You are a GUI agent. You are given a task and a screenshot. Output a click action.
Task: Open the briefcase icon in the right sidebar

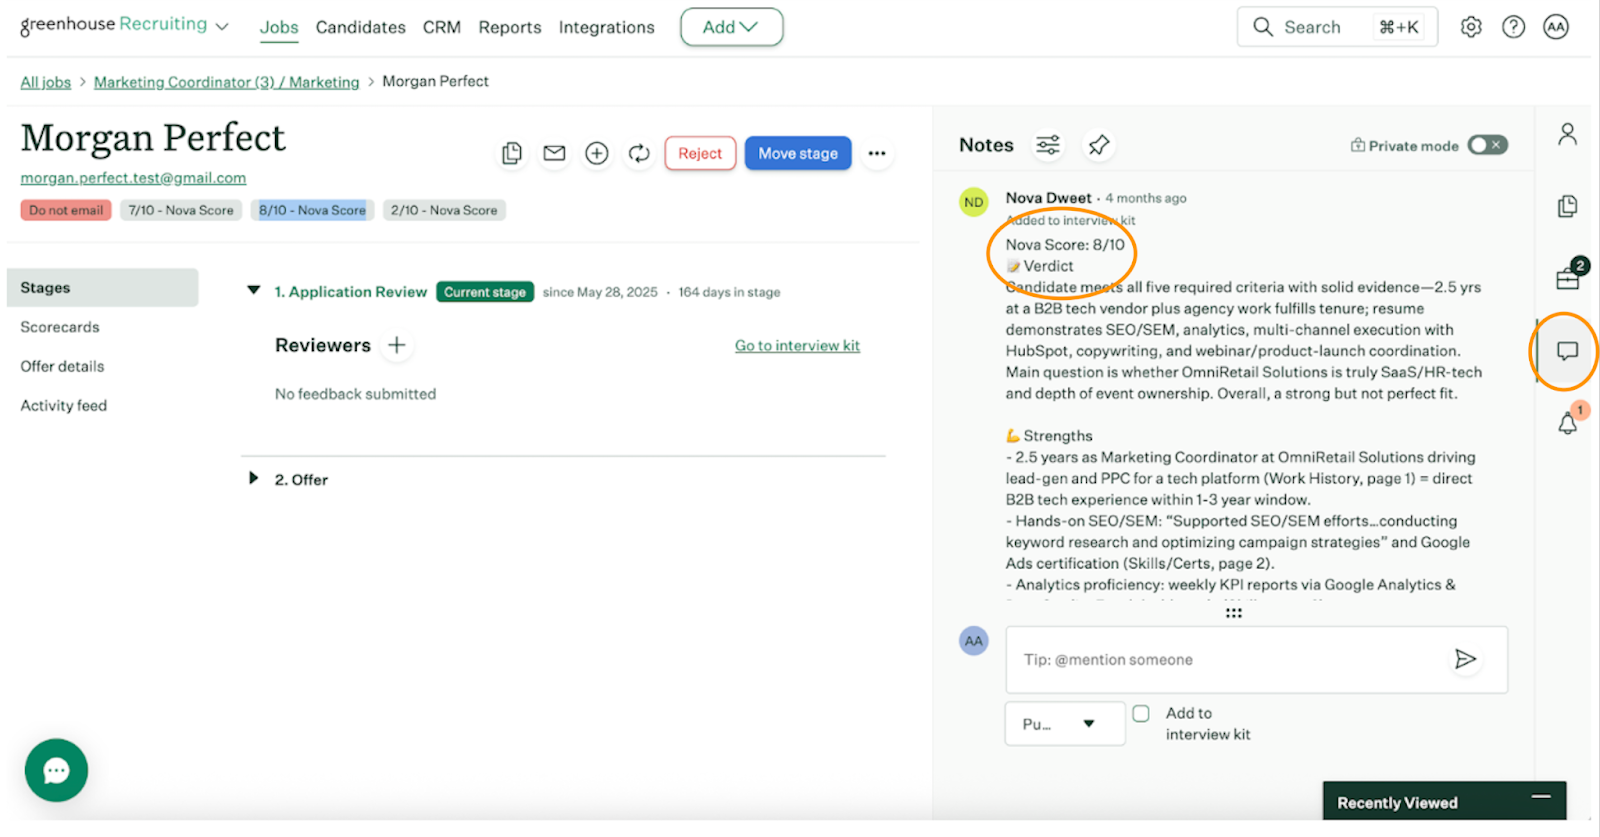point(1567,279)
